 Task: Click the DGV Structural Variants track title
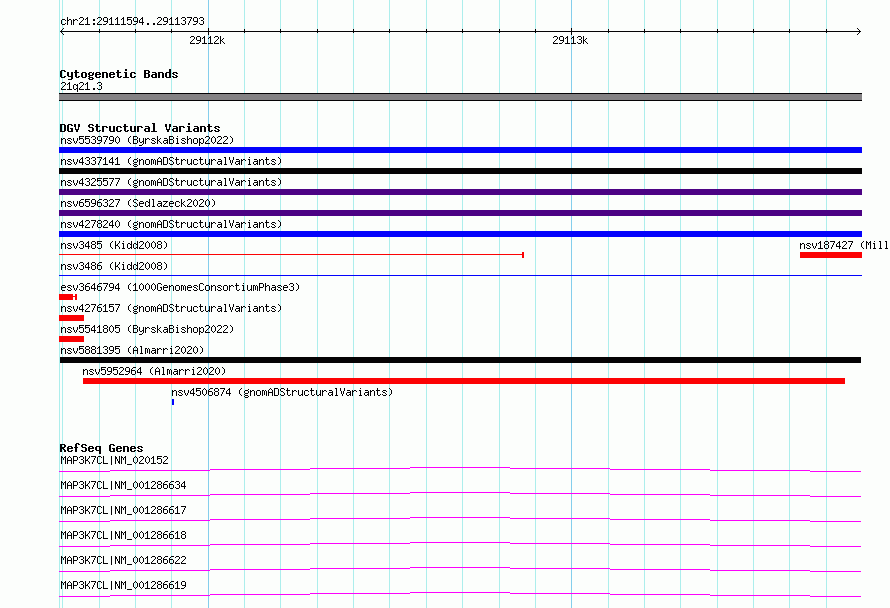pos(140,128)
